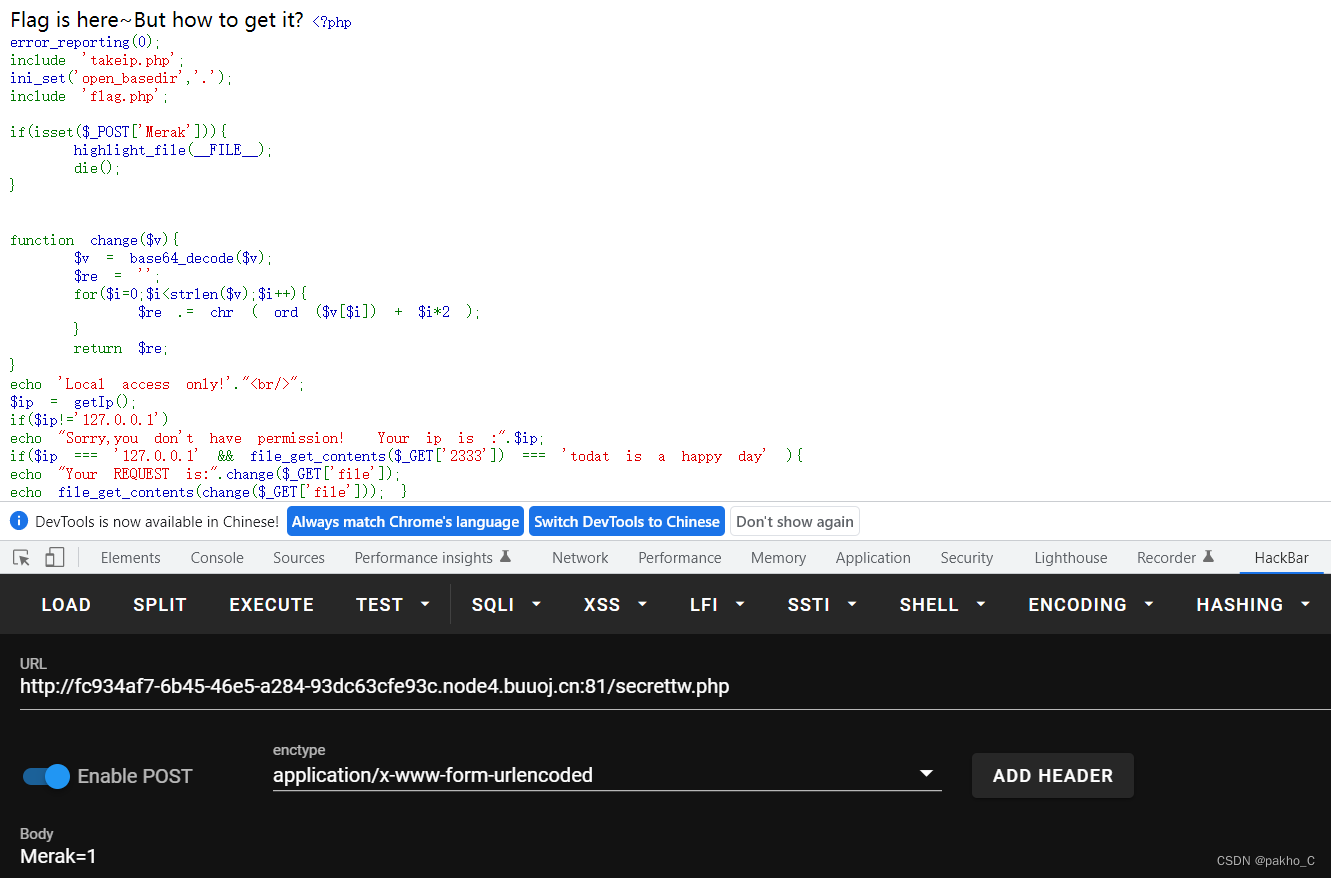1331x878 pixels.
Task: Click the 'error_reporting(0);' code line
Action: (85, 42)
